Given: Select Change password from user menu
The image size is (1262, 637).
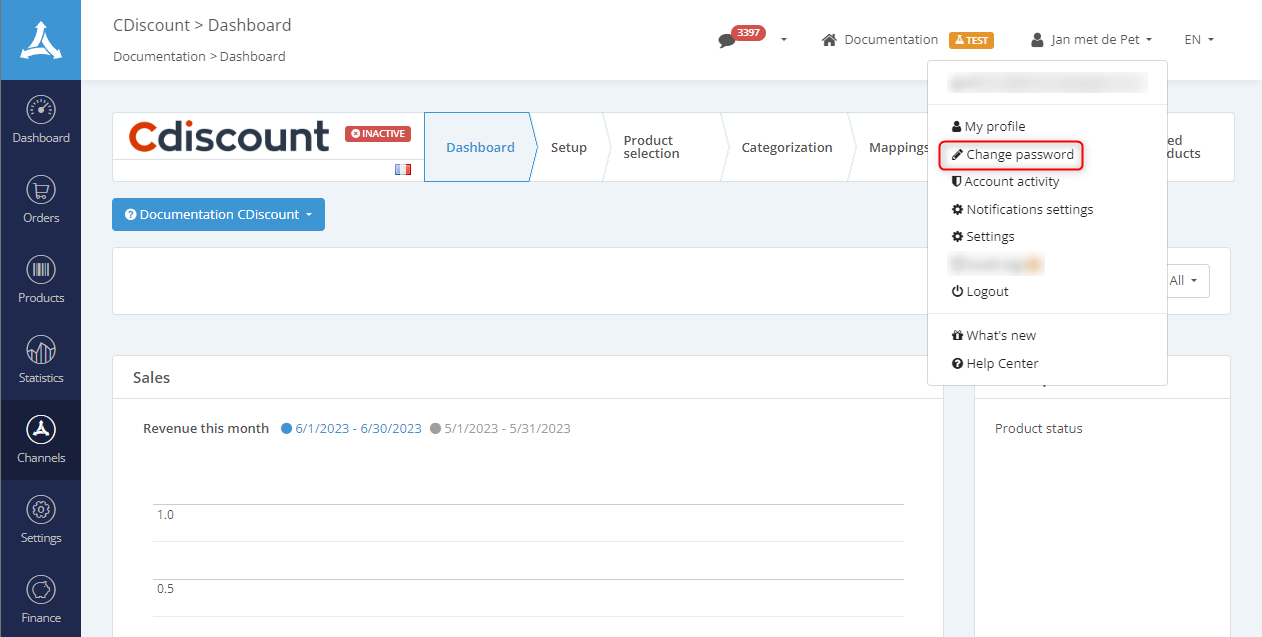Looking at the screenshot, I should (x=1012, y=155).
